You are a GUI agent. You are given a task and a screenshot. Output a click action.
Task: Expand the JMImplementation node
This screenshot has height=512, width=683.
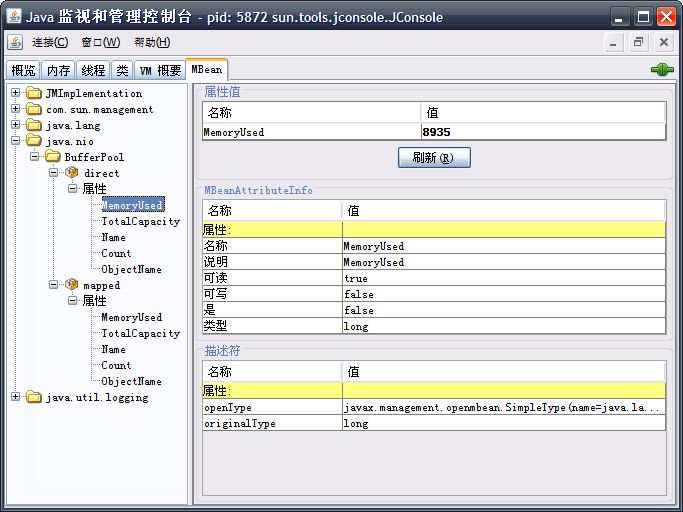15,92
